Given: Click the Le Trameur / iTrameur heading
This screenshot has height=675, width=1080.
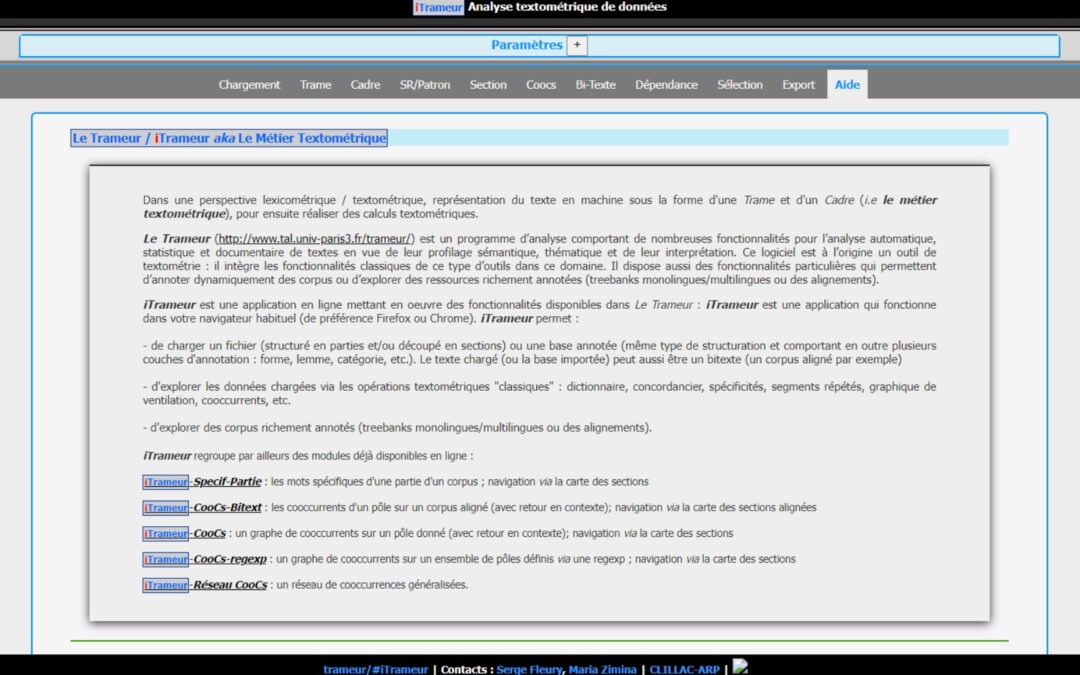Looking at the screenshot, I should point(229,138).
